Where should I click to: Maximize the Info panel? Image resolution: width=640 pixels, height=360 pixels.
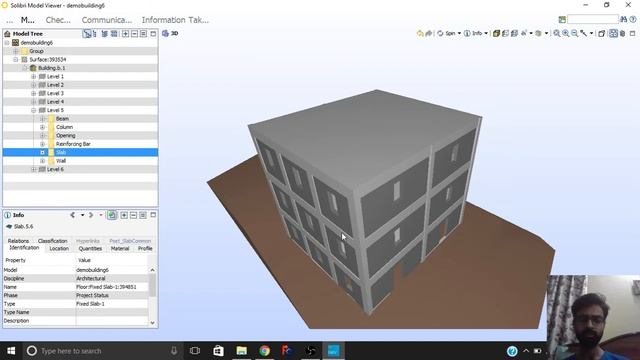(153, 215)
